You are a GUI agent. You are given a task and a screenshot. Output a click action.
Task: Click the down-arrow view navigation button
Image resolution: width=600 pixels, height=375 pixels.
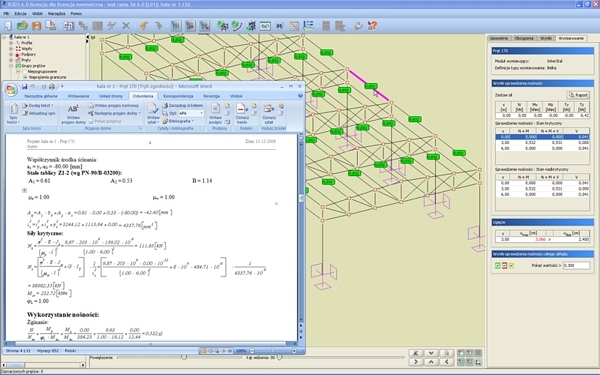(x=431, y=353)
